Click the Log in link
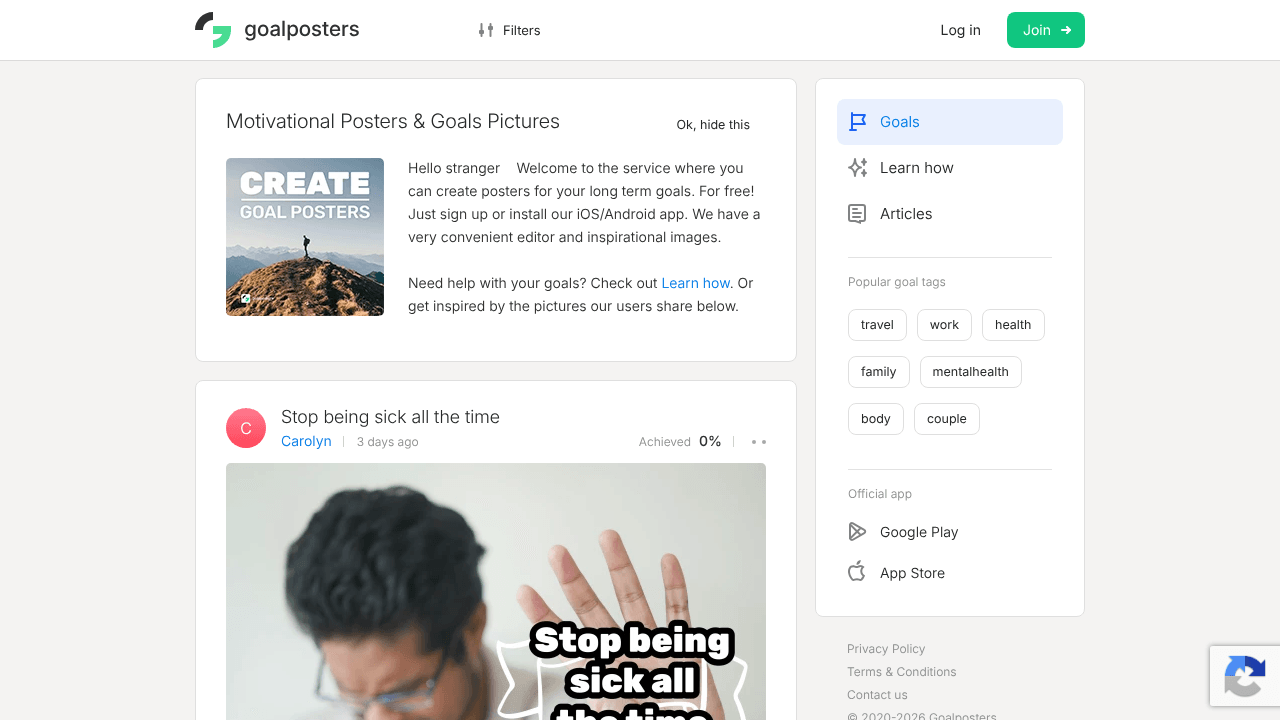Image resolution: width=1280 pixels, height=720 pixels. click(x=960, y=30)
